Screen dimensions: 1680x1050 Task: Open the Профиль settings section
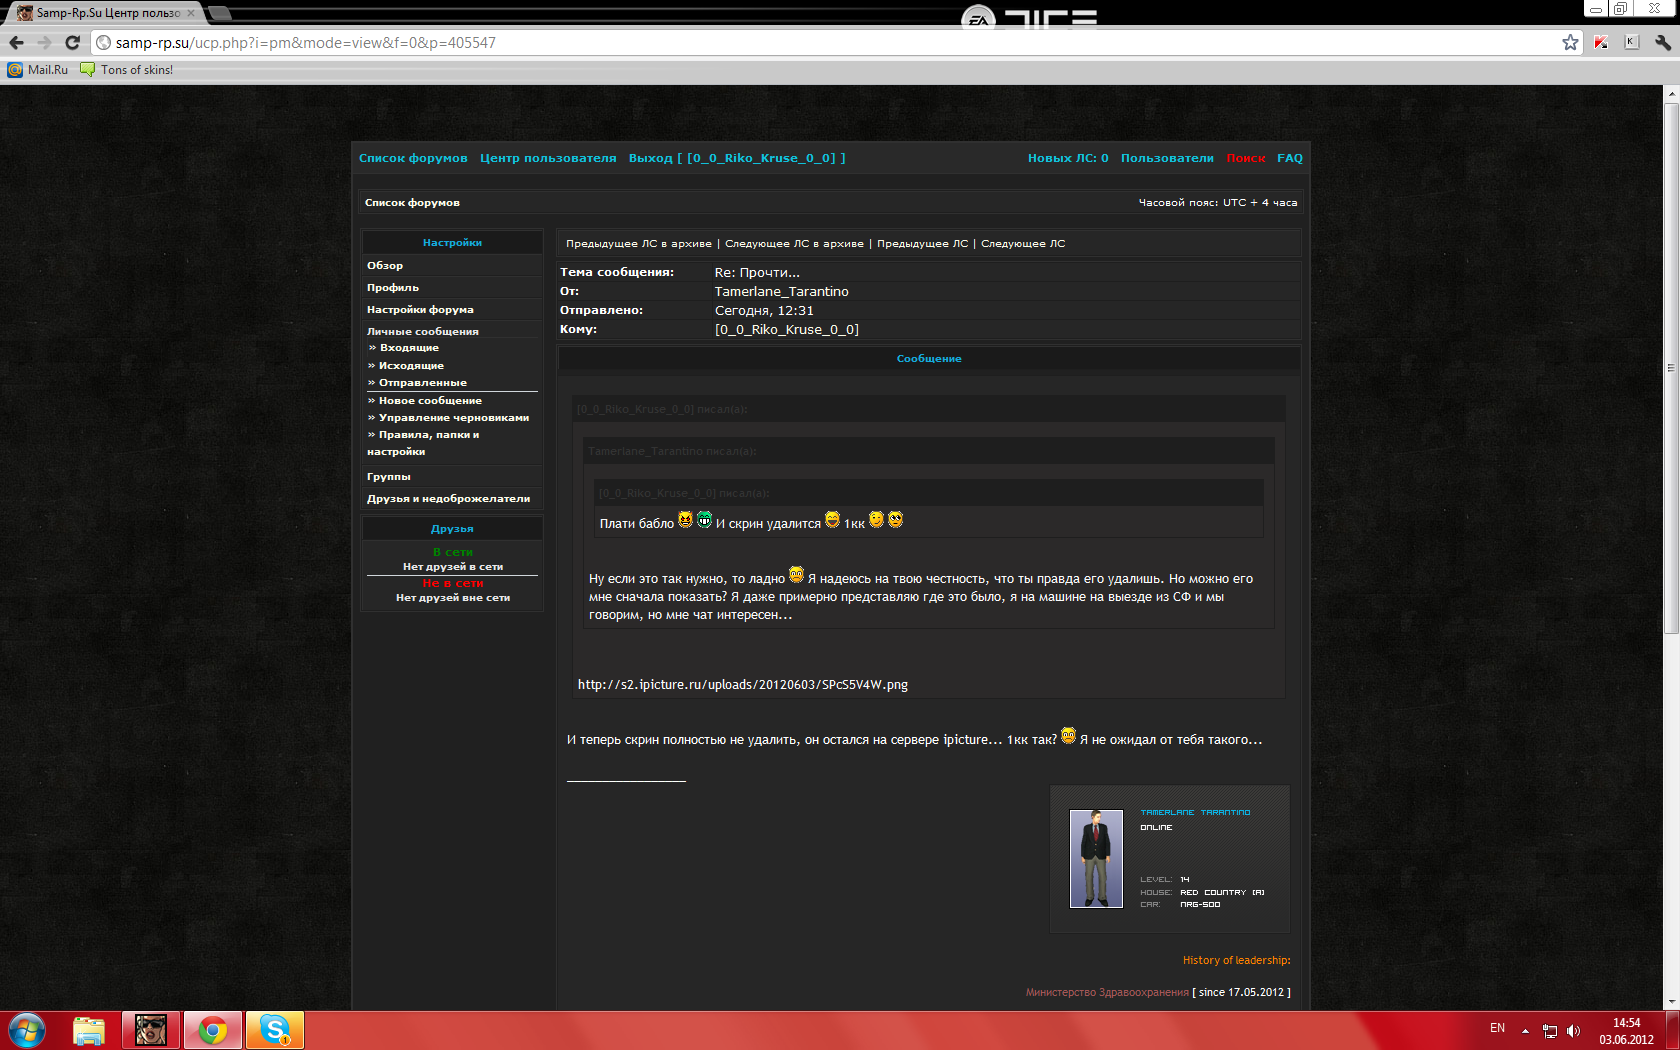[x=393, y=288]
